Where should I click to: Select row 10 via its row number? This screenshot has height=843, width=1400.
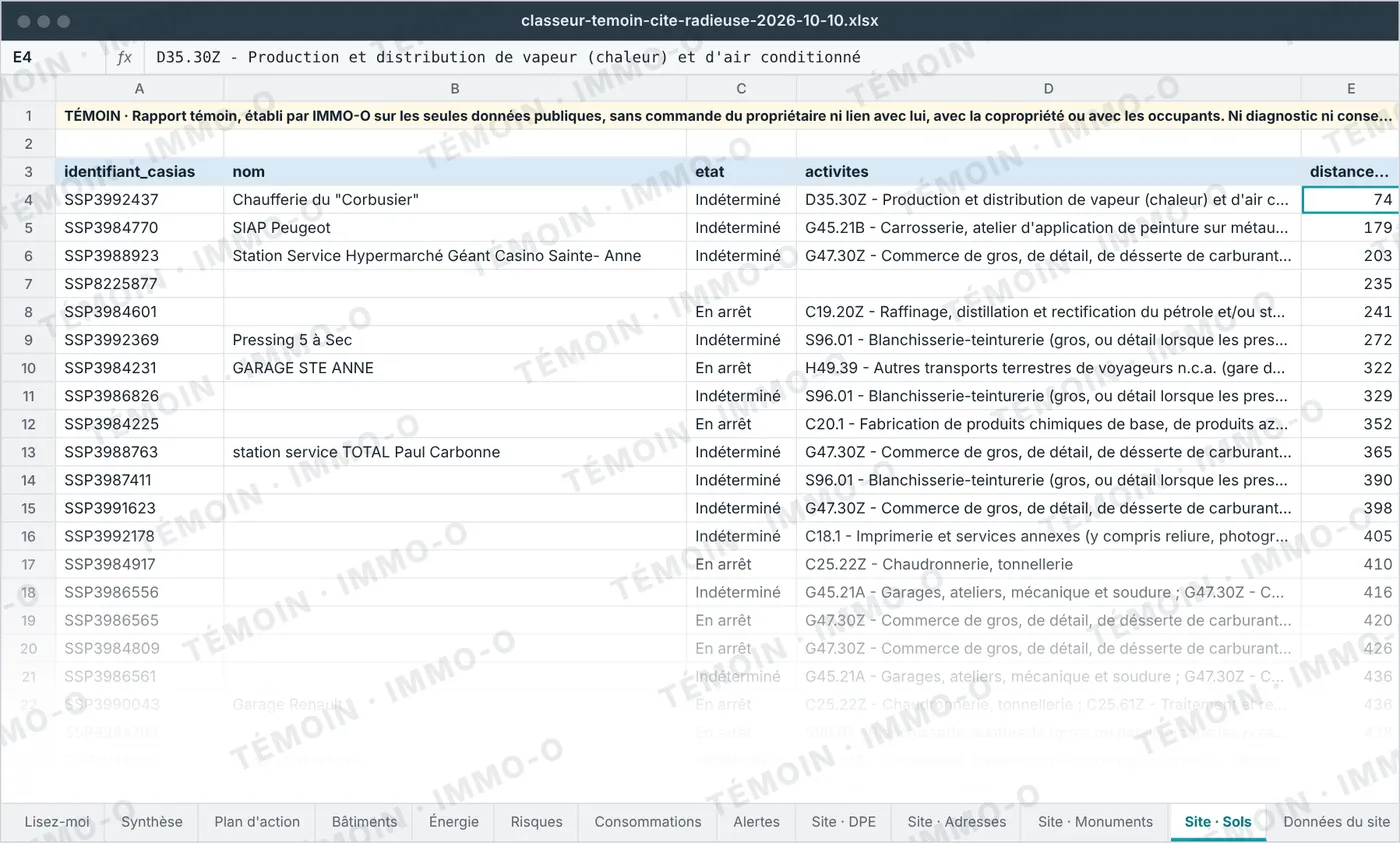click(28, 368)
